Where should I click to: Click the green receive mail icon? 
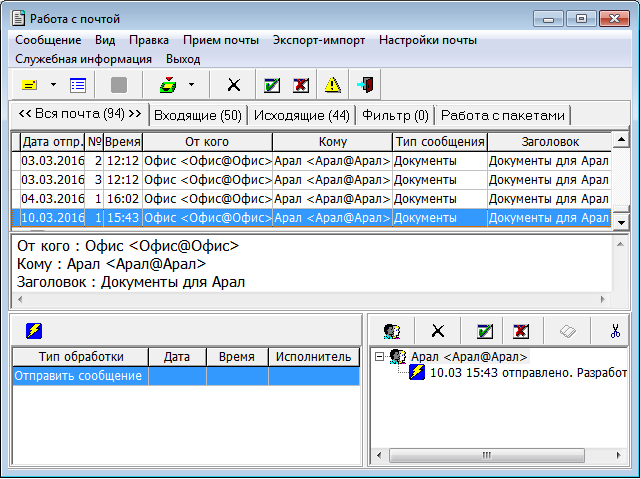click(x=168, y=85)
